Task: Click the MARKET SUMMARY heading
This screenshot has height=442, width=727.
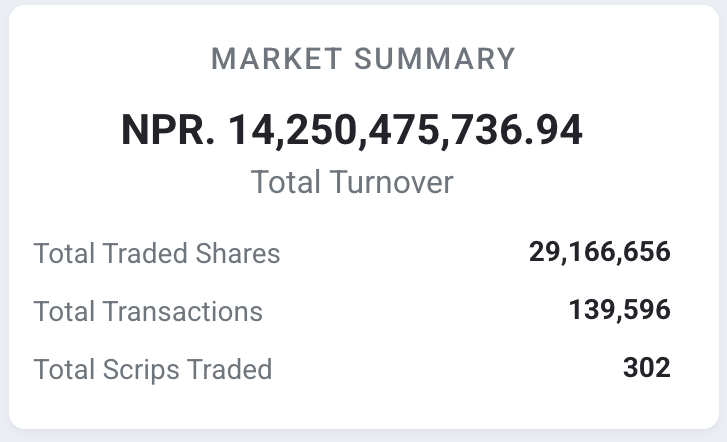Action: [x=363, y=59]
